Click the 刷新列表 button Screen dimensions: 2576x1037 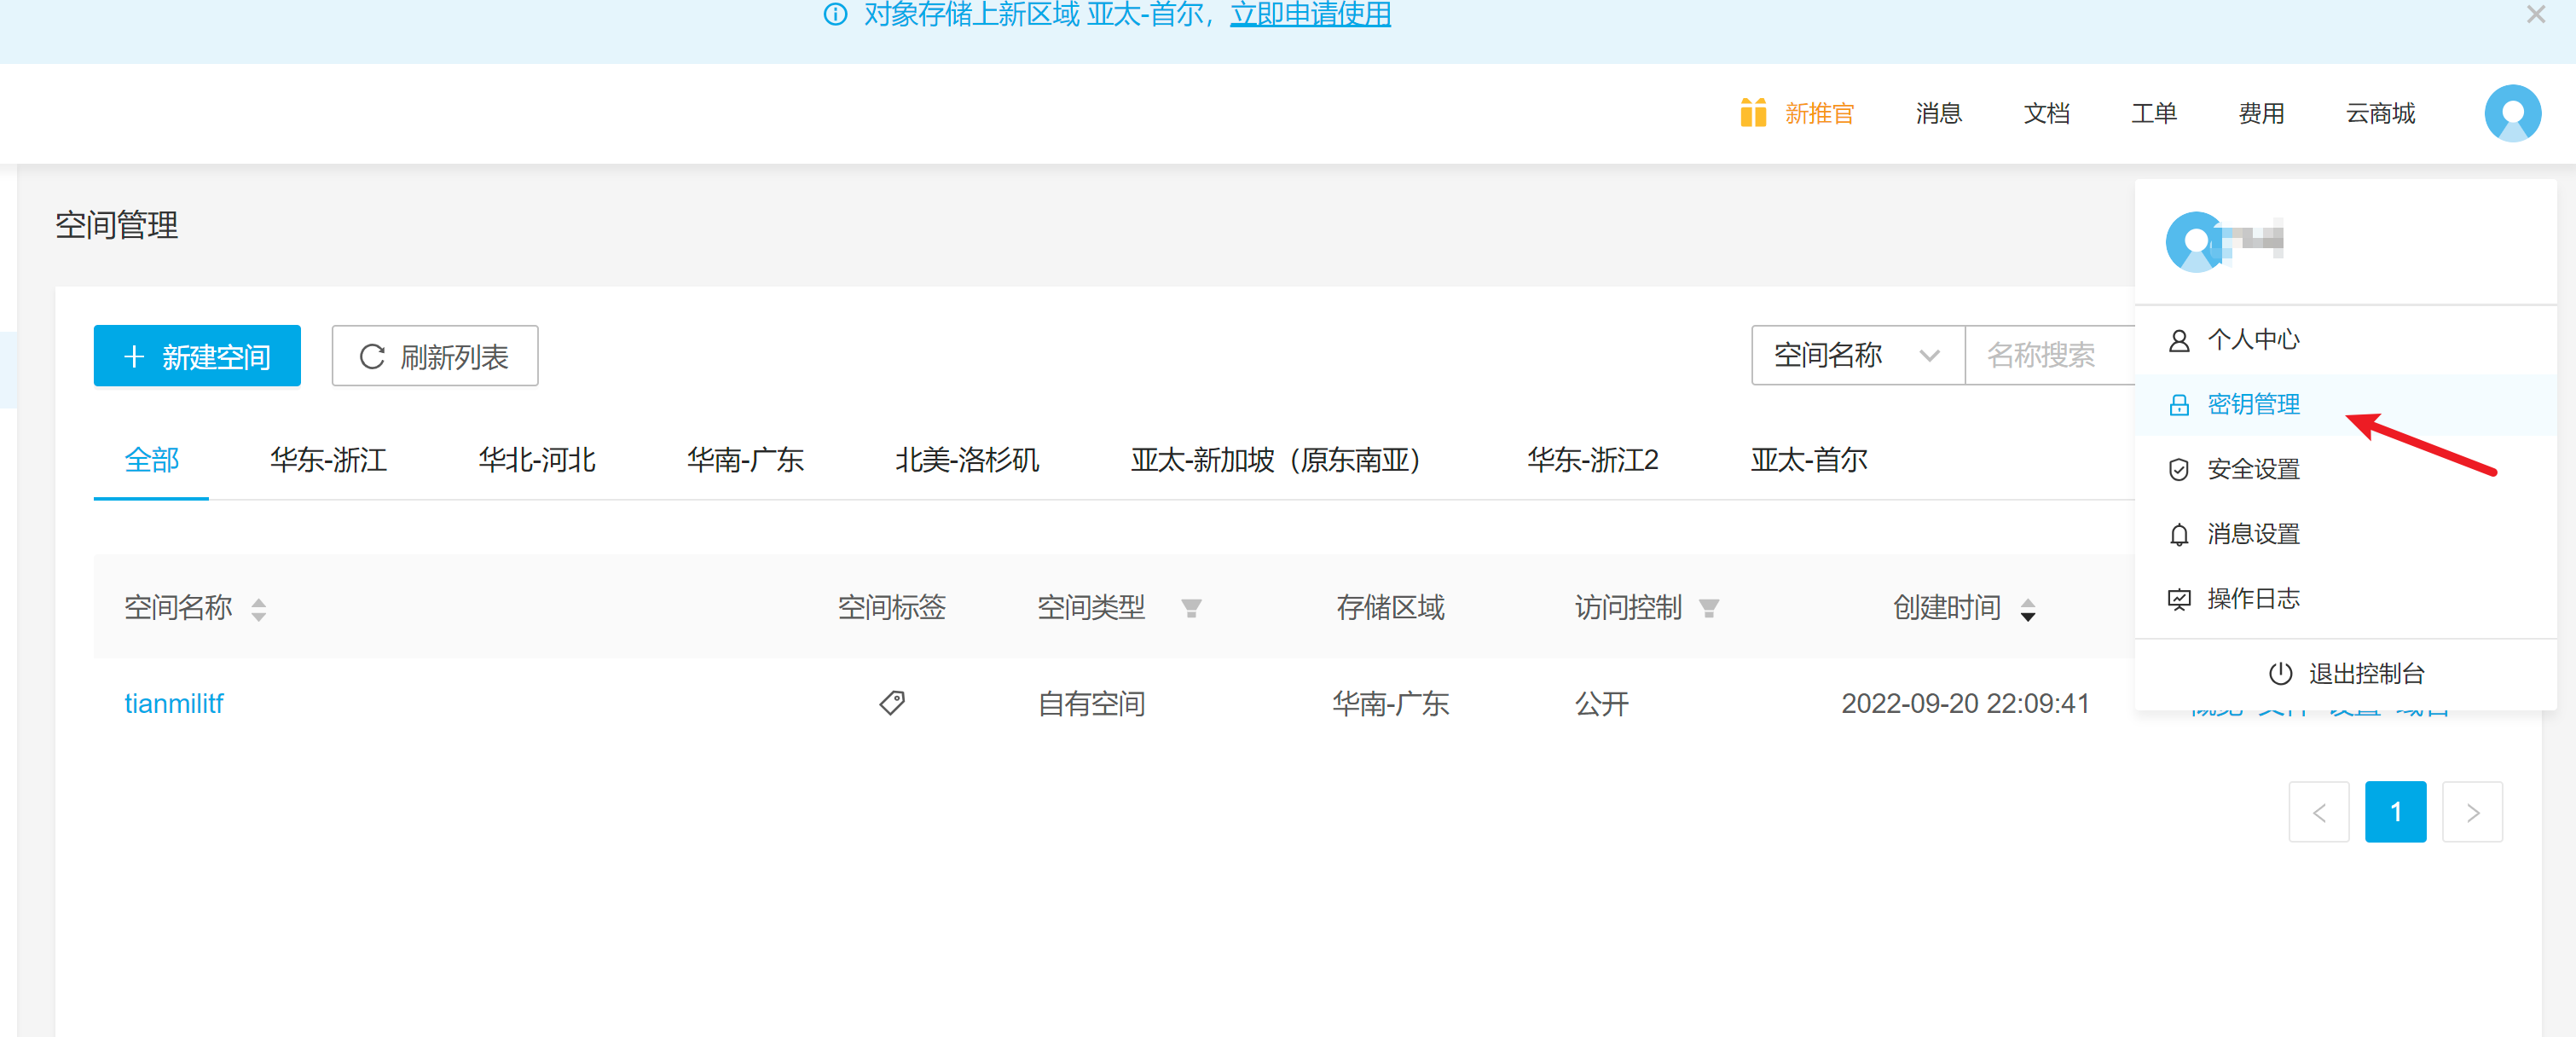(x=434, y=356)
